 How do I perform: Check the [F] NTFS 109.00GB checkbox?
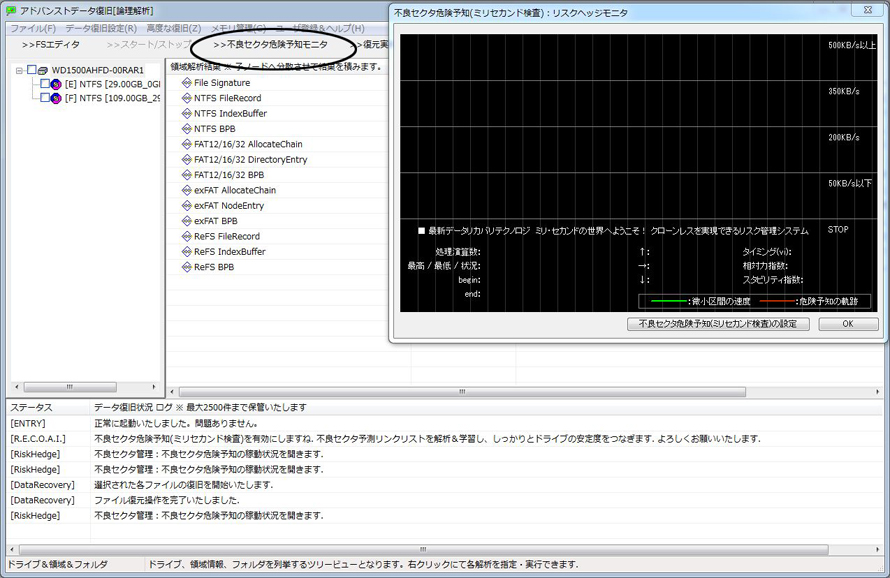click(45, 98)
